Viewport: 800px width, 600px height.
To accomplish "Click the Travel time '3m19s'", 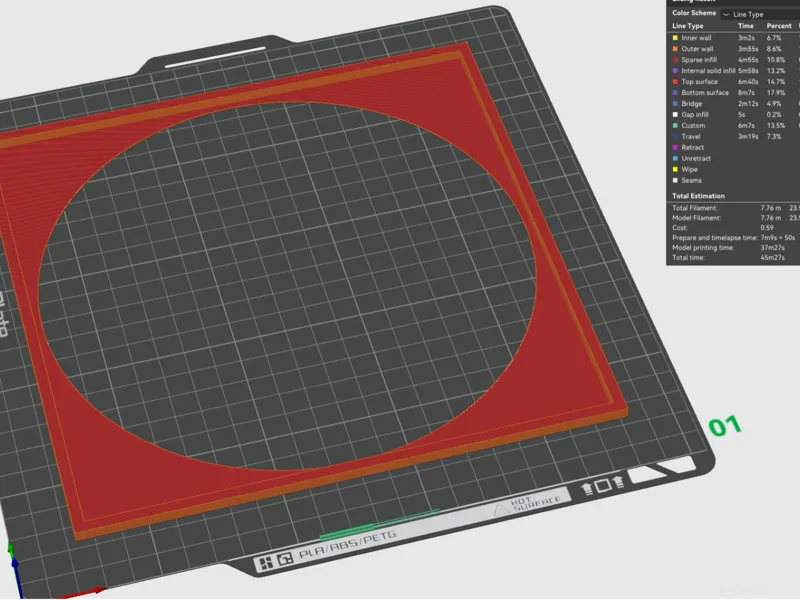I will pos(748,137).
